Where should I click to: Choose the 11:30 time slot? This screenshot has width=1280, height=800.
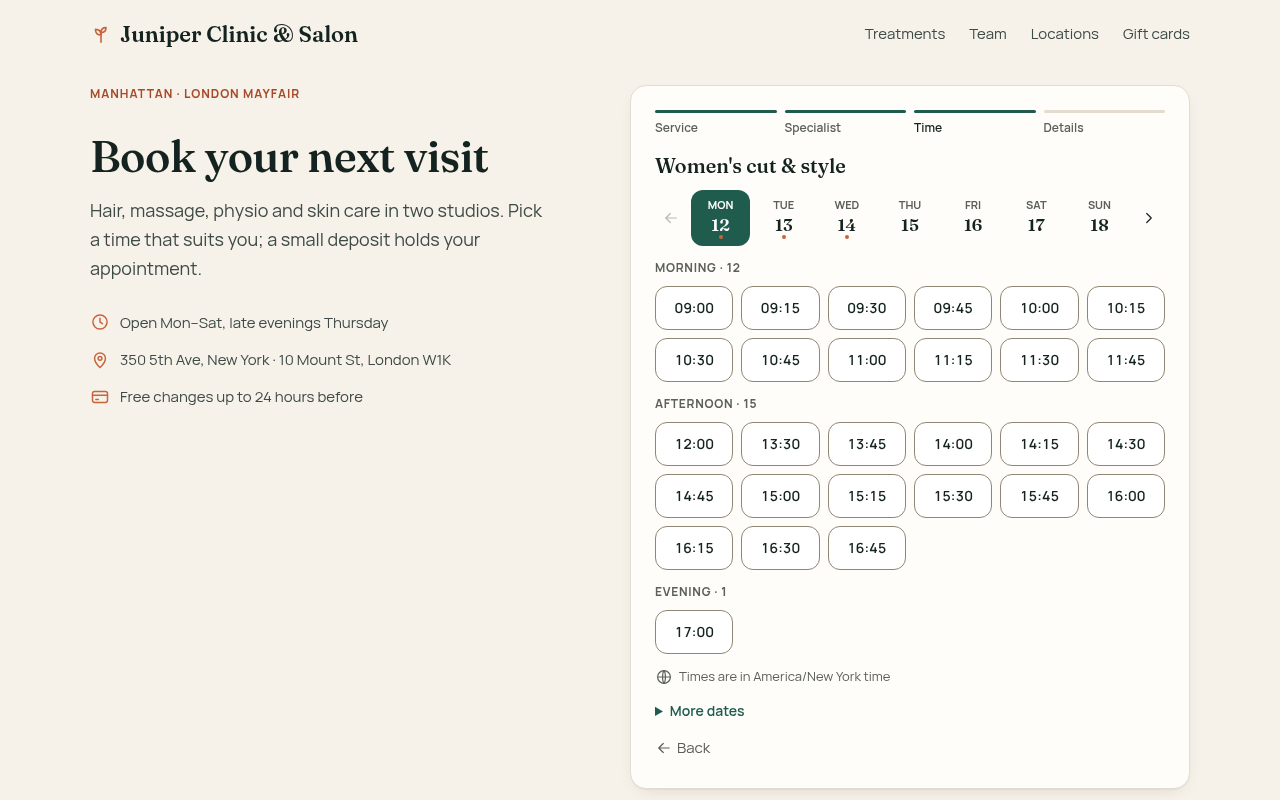(1039, 360)
